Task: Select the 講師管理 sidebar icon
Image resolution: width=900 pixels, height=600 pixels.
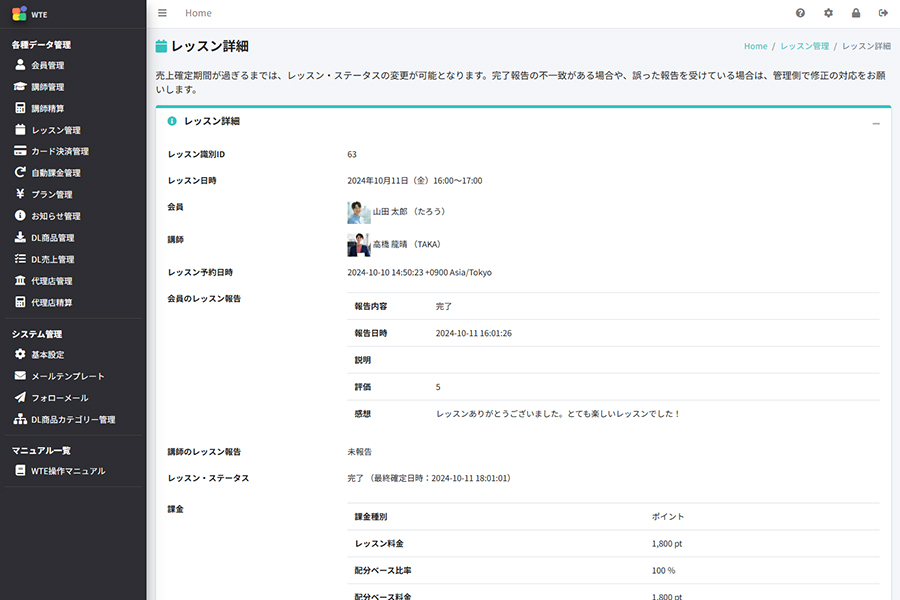Action: pyautogui.click(x=45, y=86)
